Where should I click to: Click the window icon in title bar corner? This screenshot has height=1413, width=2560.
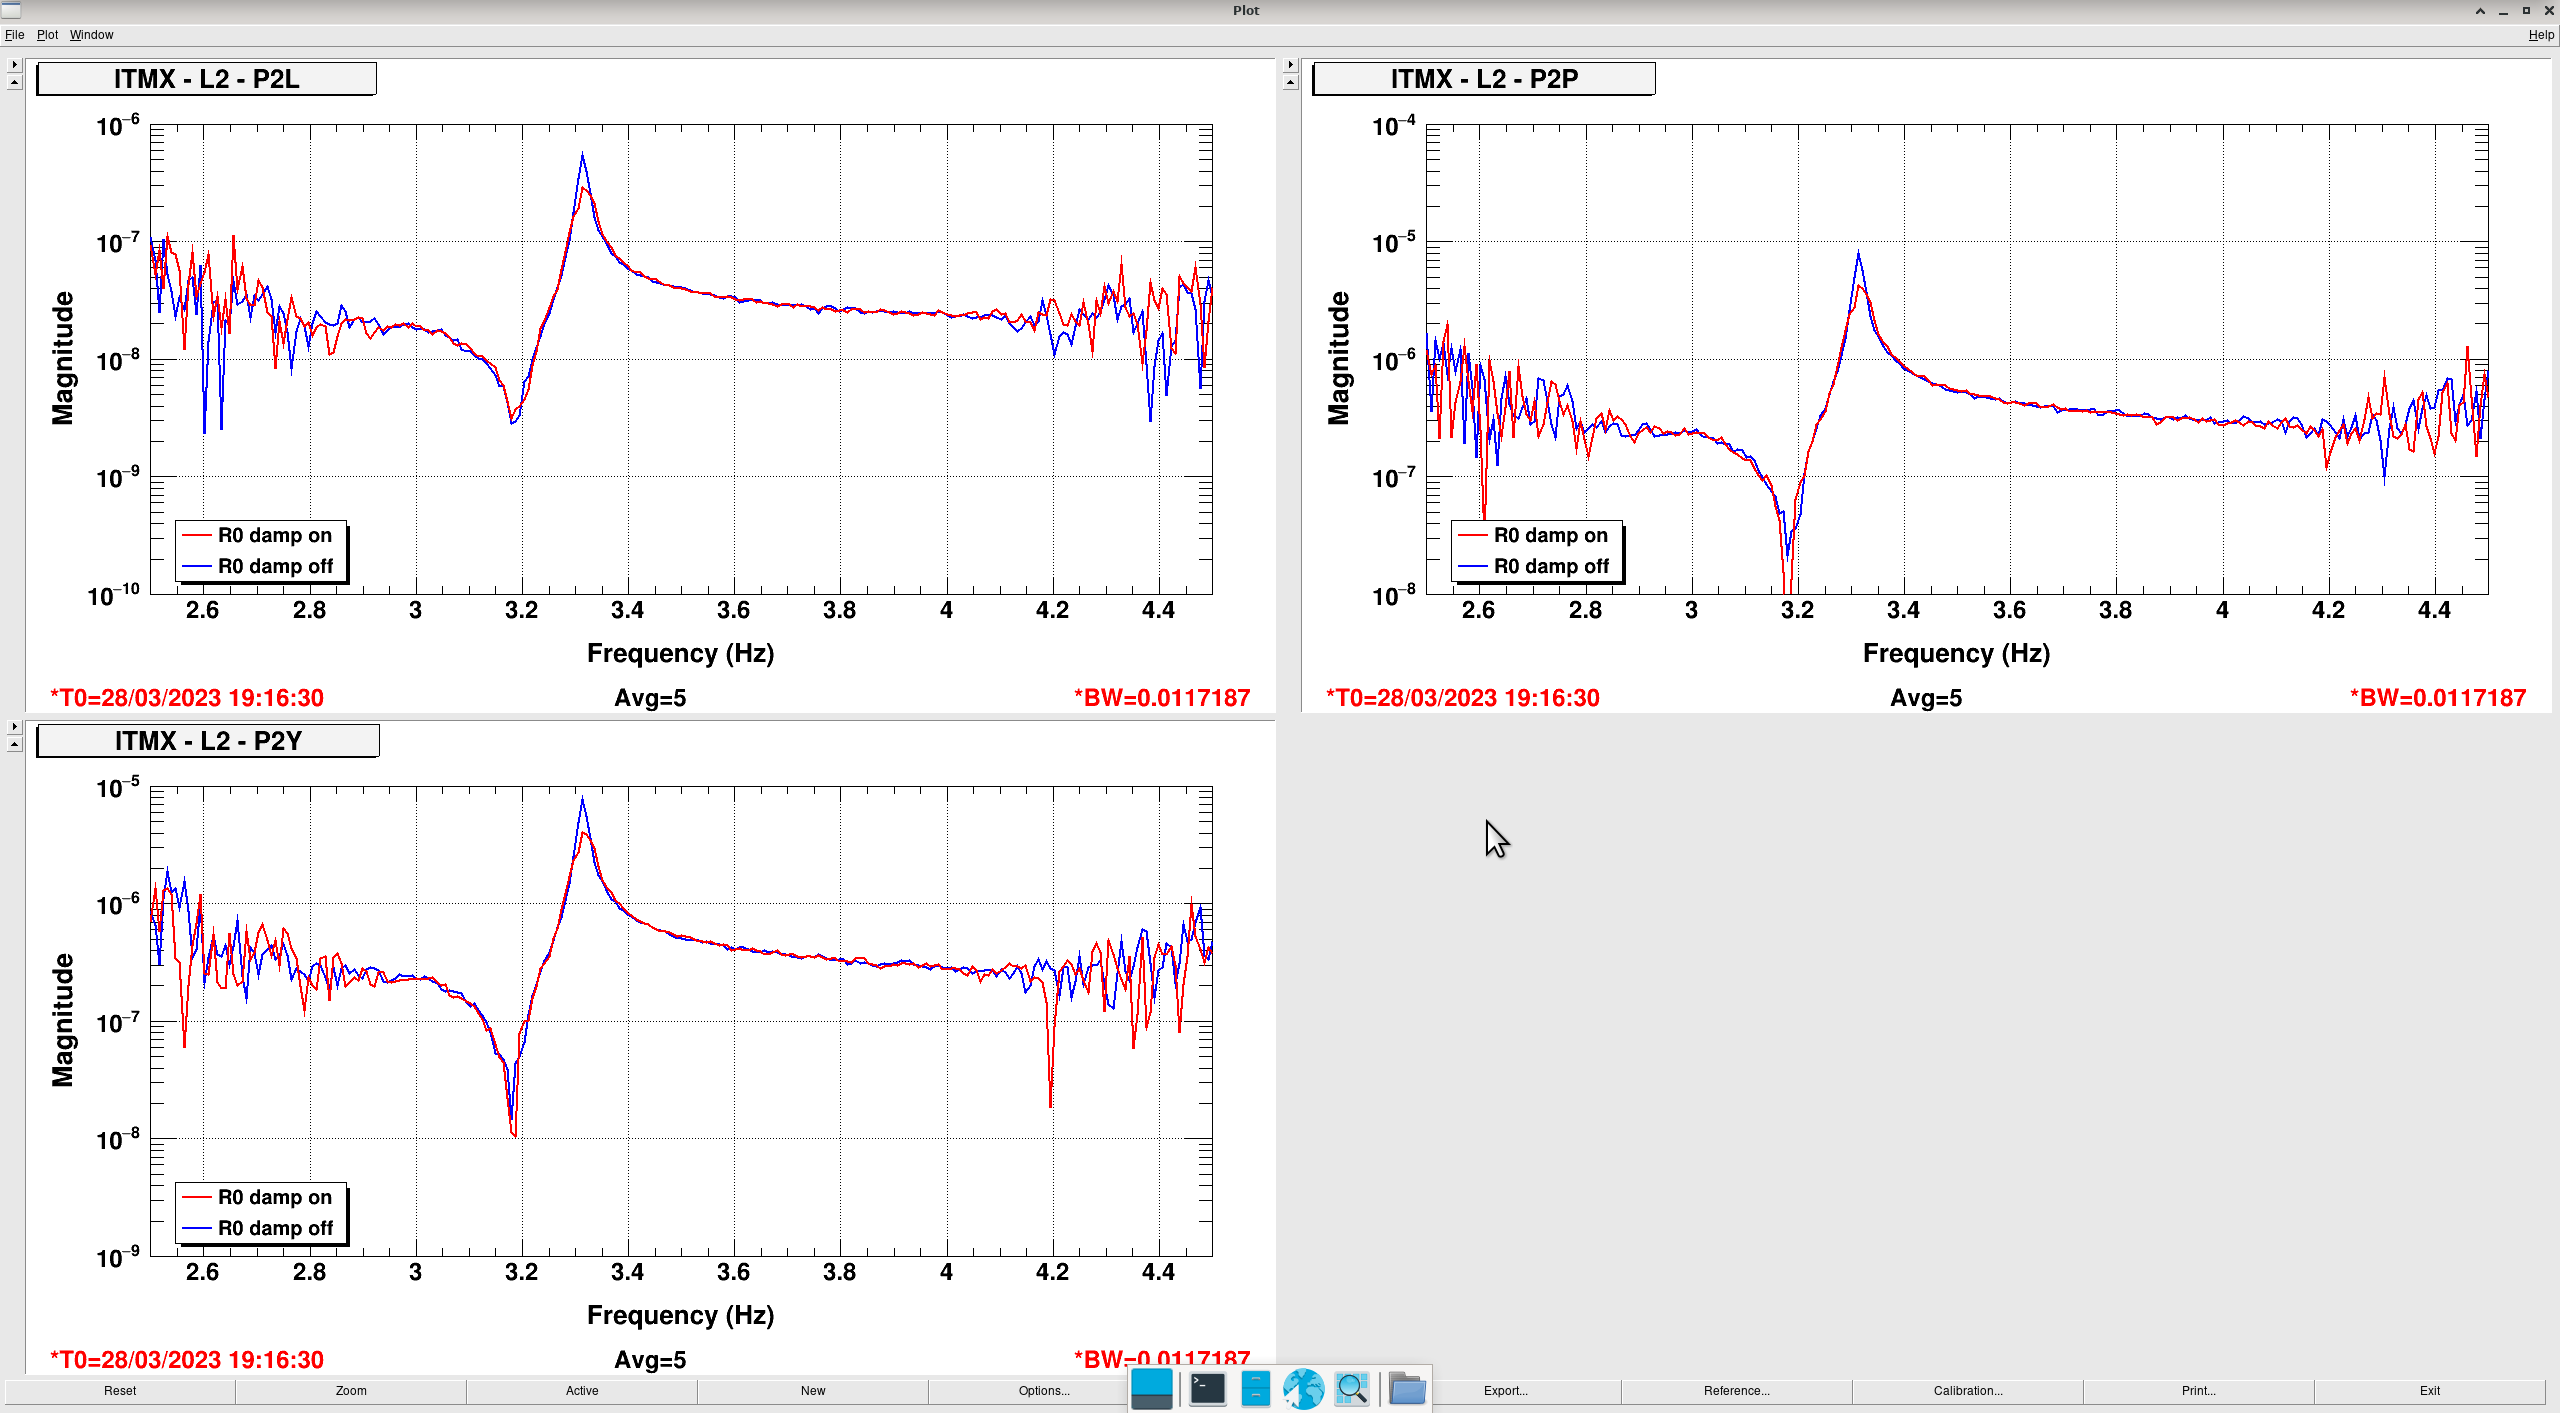point(11,10)
